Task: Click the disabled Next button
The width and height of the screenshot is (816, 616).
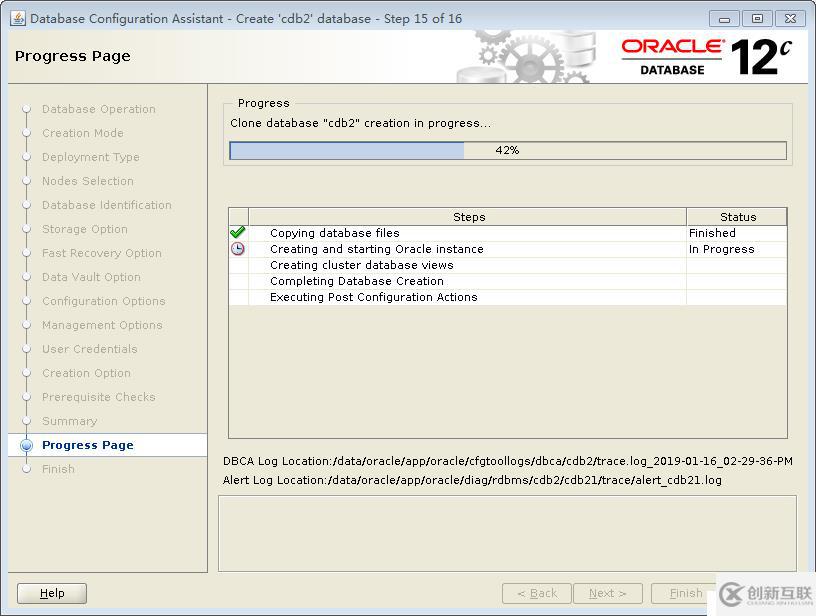Action: point(608,593)
